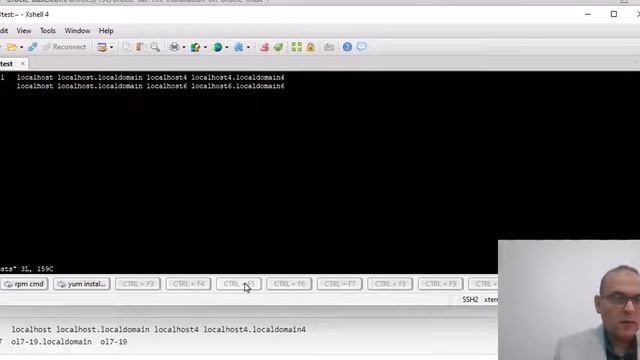Click the CTRL + F9 quick button
The image size is (640, 360).
click(440, 284)
